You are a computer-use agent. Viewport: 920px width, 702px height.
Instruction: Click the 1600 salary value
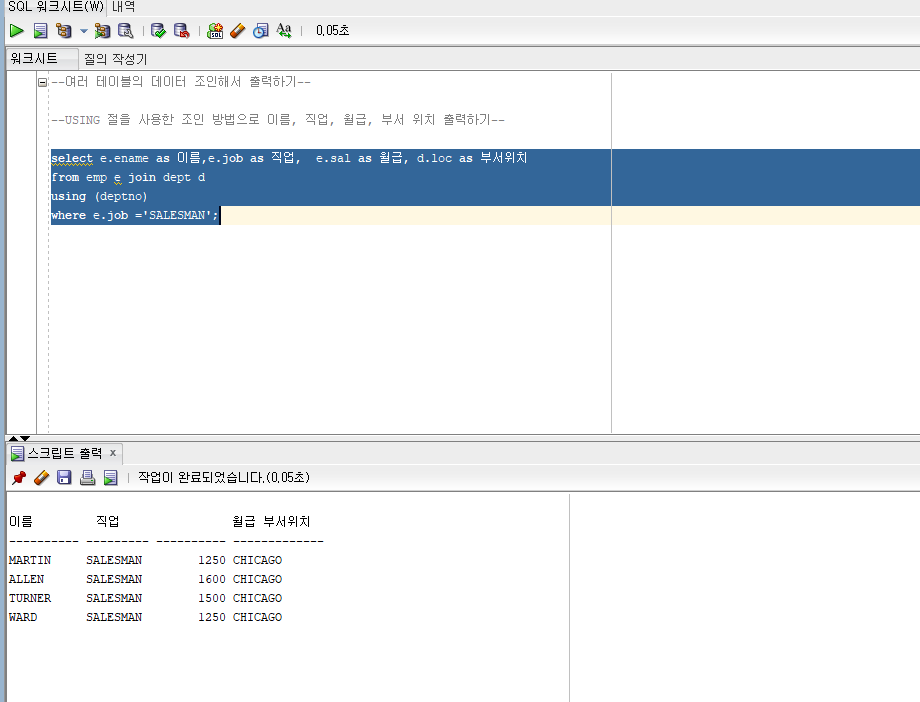coord(212,579)
